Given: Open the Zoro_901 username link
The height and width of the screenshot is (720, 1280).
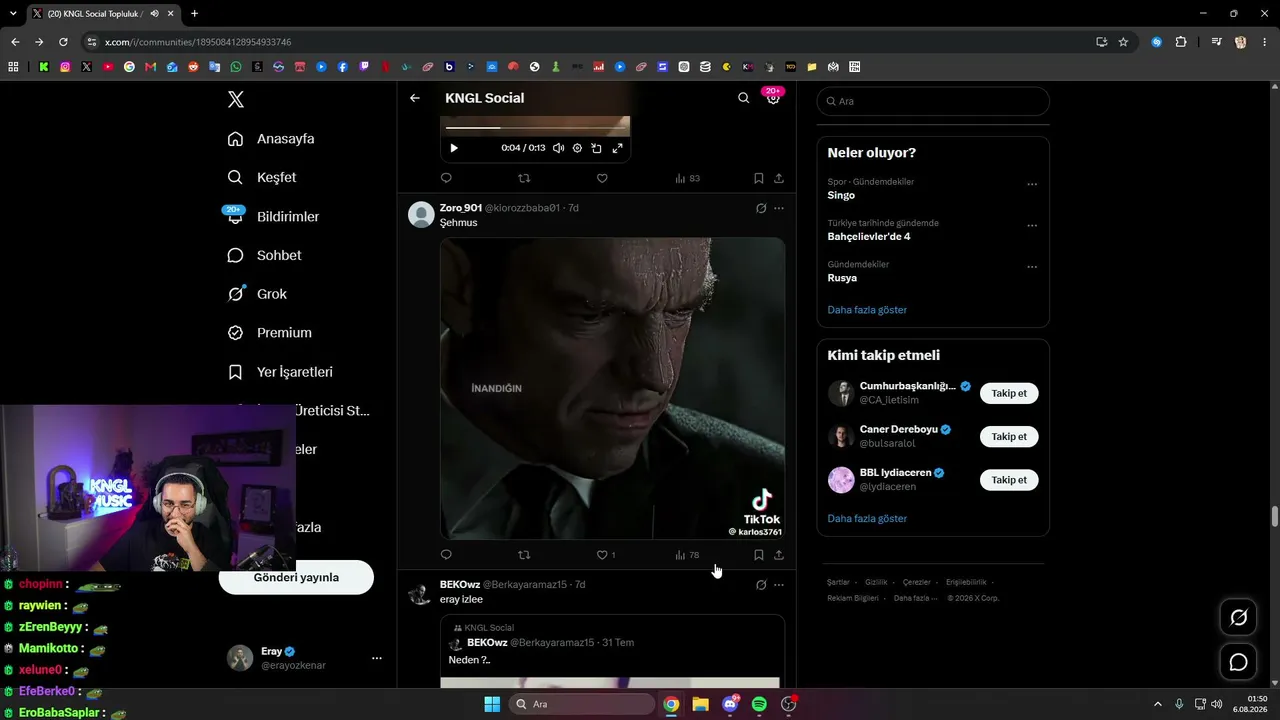Looking at the screenshot, I should tap(461, 208).
